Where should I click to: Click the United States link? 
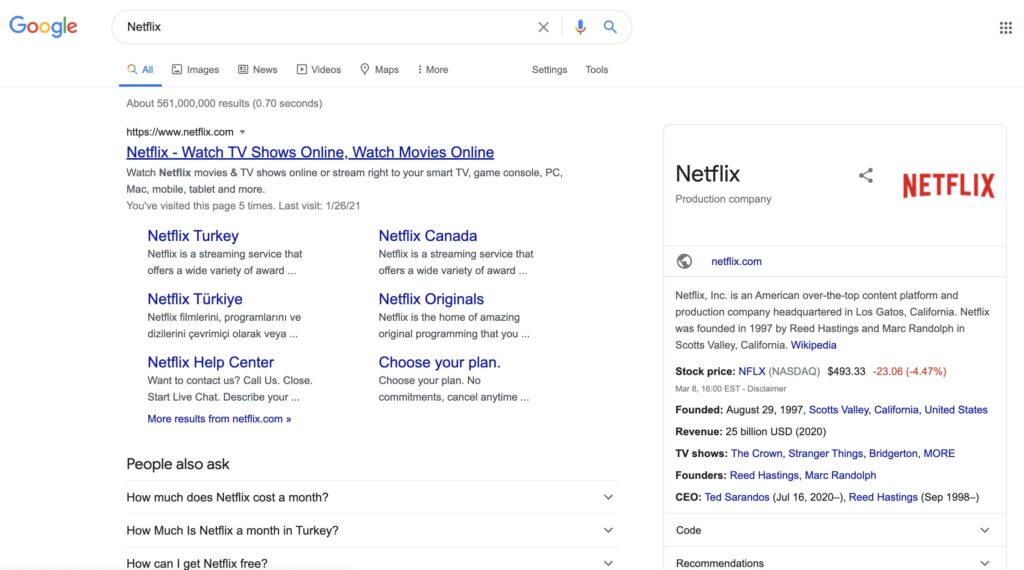pyautogui.click(x=955, y=410)
